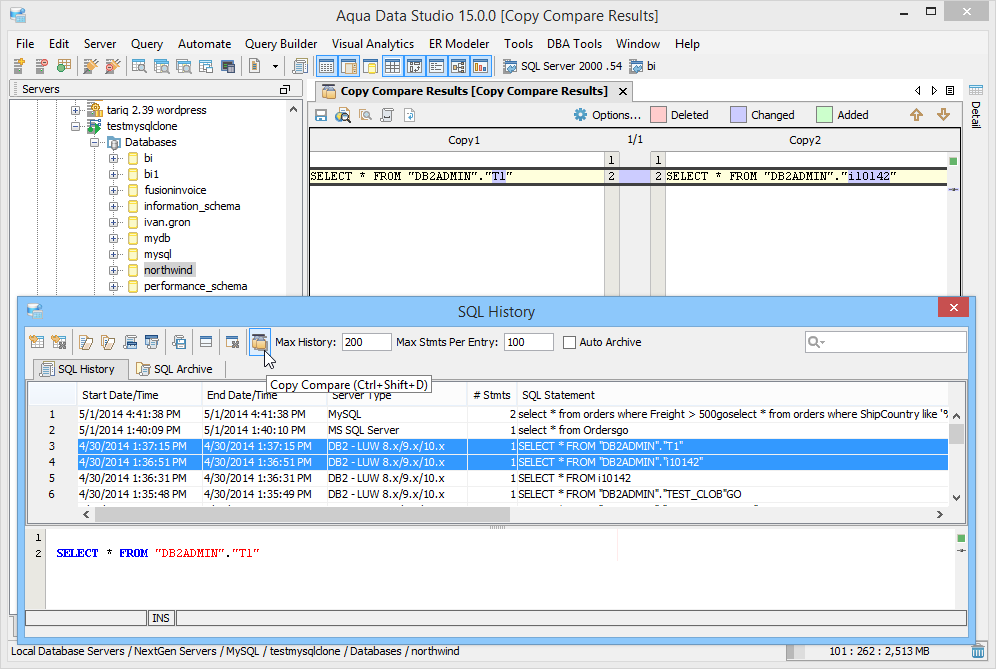Screen dimensions: 996x669
Task: Click the Copy Compare icon in SQL History
Action: tap(259, 342)
